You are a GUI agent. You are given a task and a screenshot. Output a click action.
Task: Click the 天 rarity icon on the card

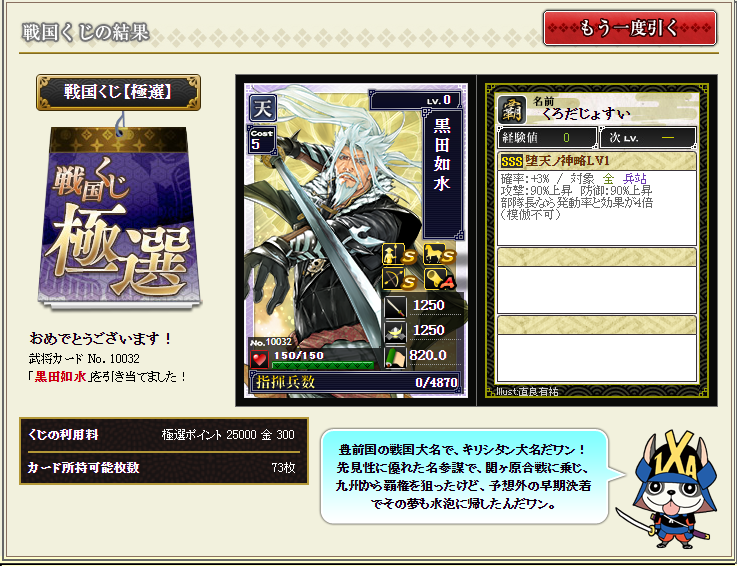point(262,109)
